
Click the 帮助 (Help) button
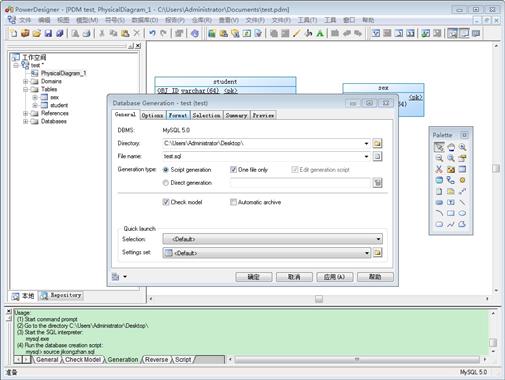(375, 277)
